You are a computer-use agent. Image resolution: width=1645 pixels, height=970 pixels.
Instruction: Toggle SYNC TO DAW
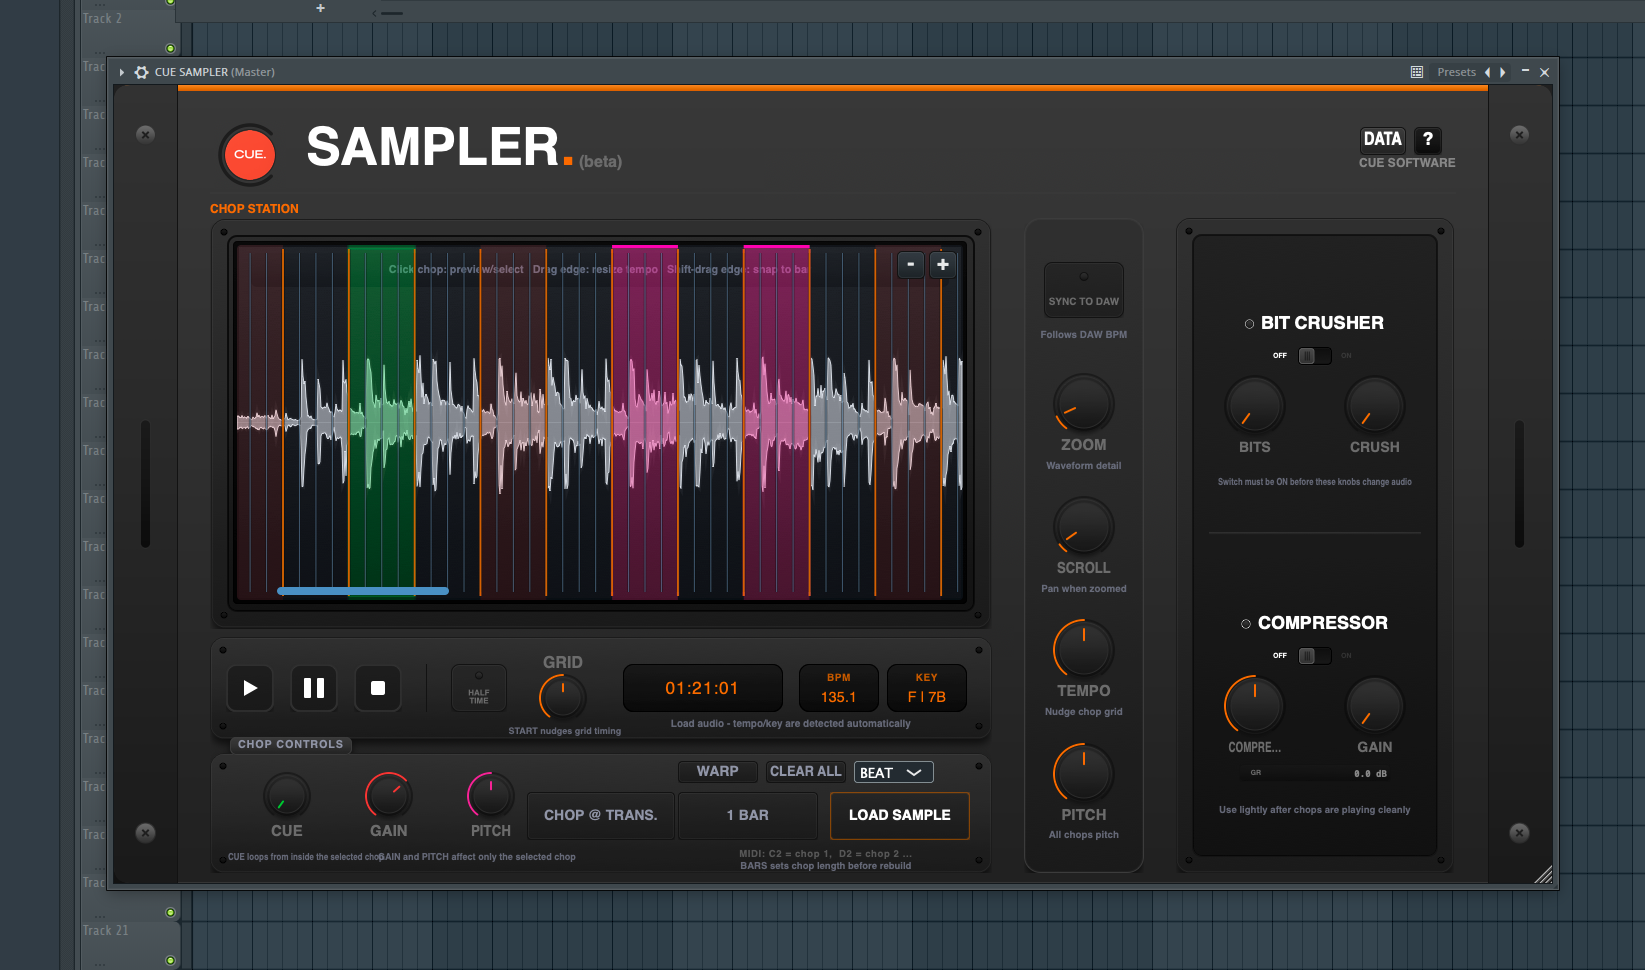tap(1084, 290)
